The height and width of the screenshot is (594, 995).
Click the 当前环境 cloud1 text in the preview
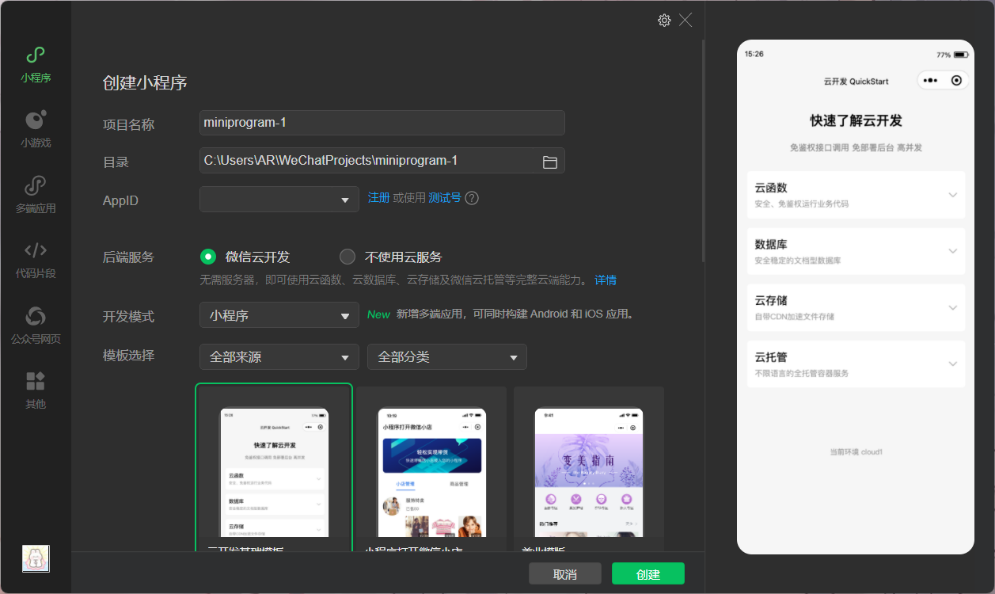click(856, 452)
